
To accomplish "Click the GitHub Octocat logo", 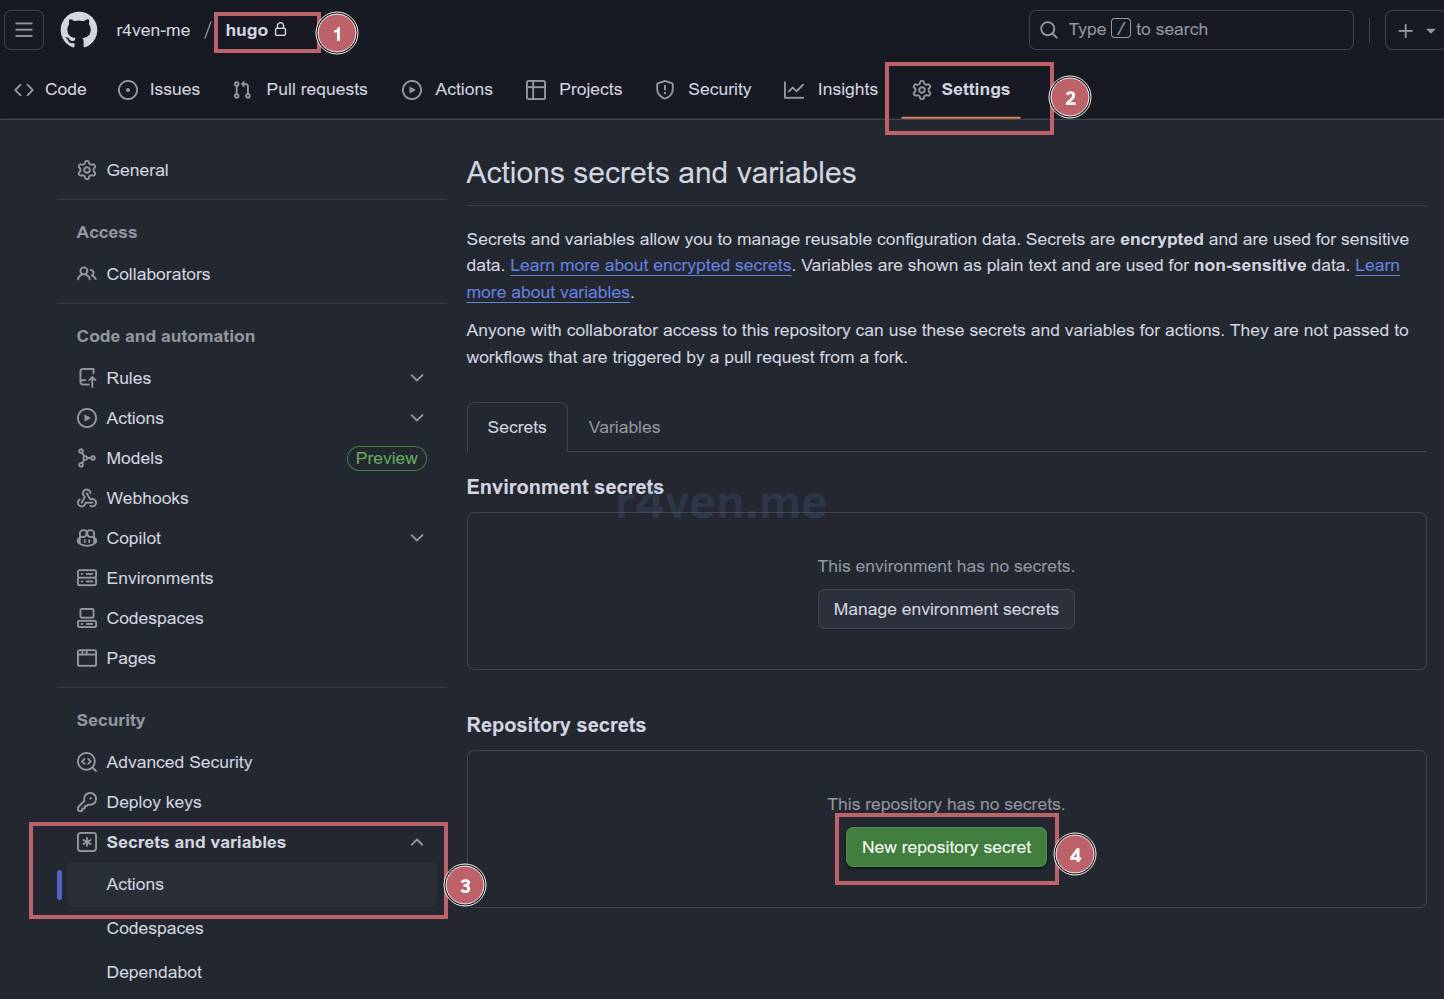I will [79, 30].
